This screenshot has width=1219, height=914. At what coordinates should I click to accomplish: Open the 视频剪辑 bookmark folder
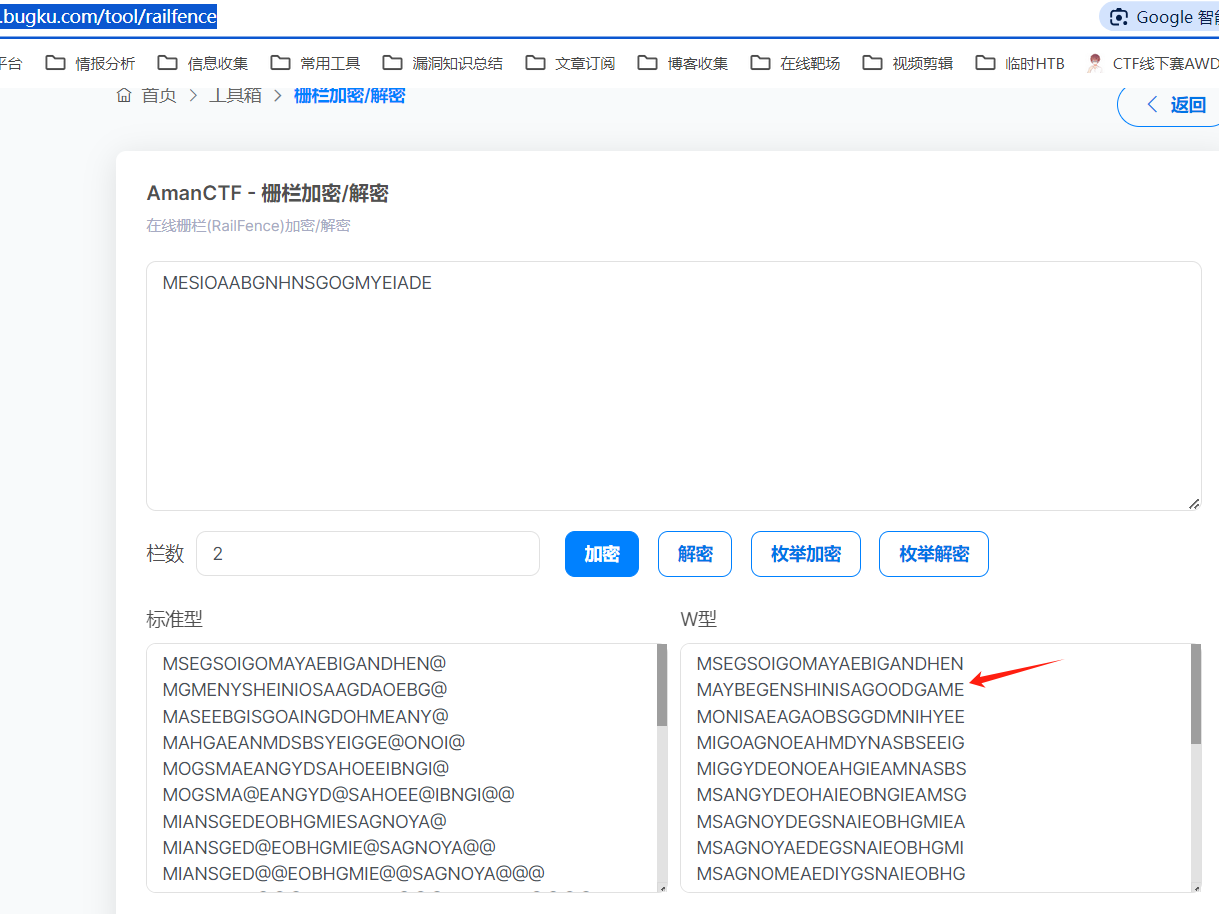click(908, 63)
